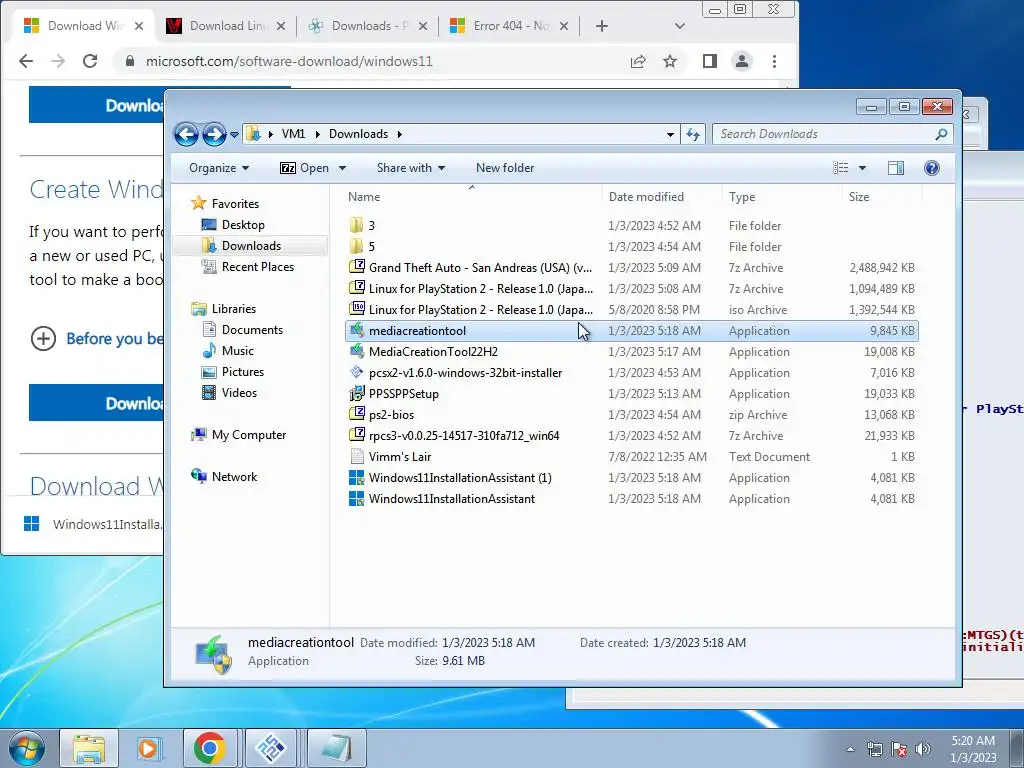Sort by Type column header

tap(742, 197)
